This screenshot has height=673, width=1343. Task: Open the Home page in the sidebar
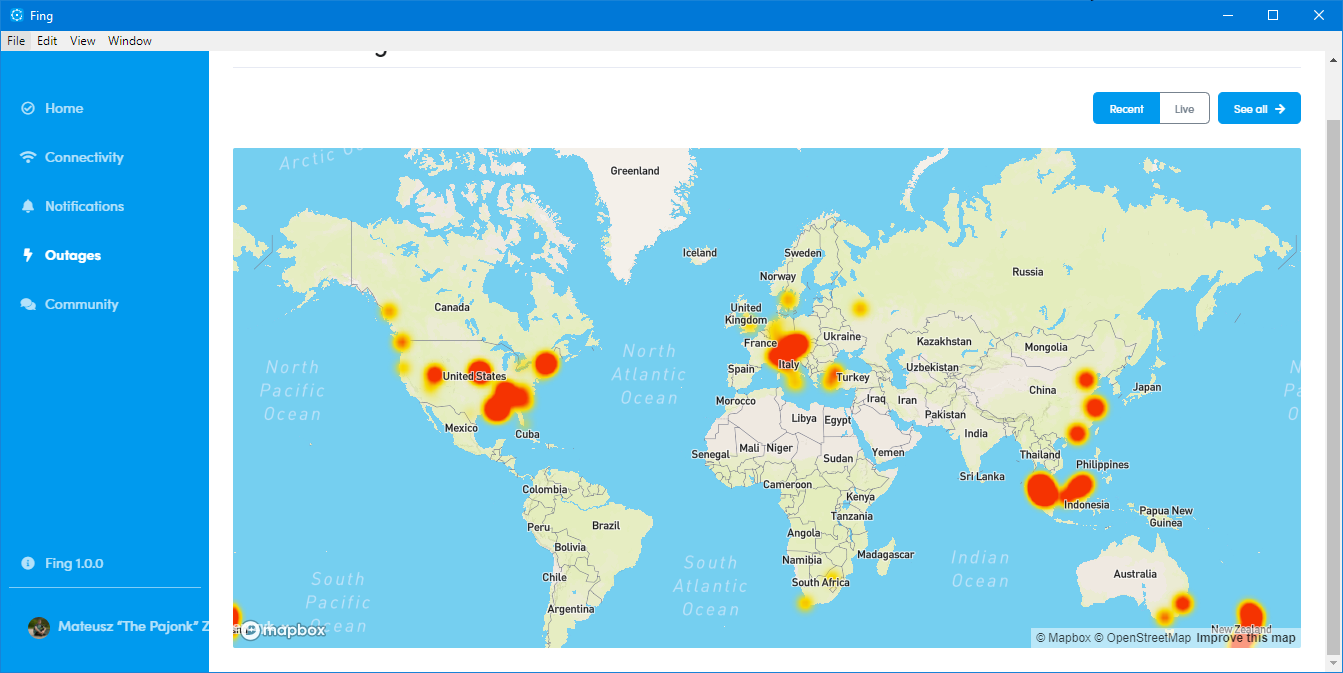[64, 108]
